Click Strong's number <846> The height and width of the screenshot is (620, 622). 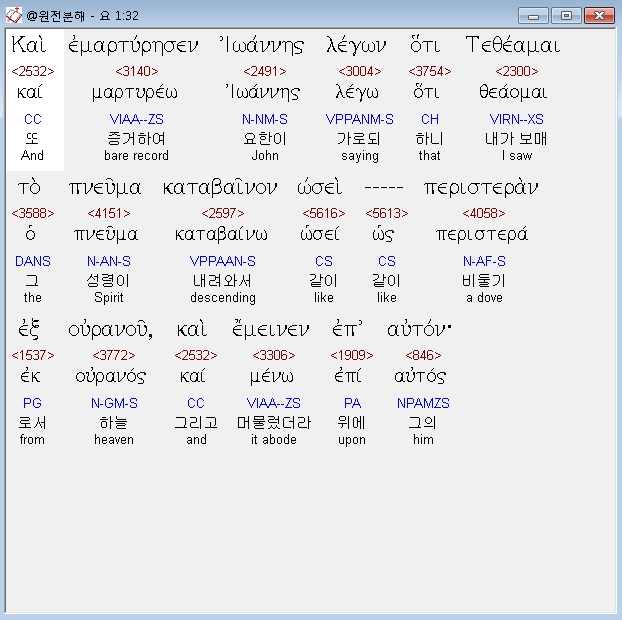point(423,355)
